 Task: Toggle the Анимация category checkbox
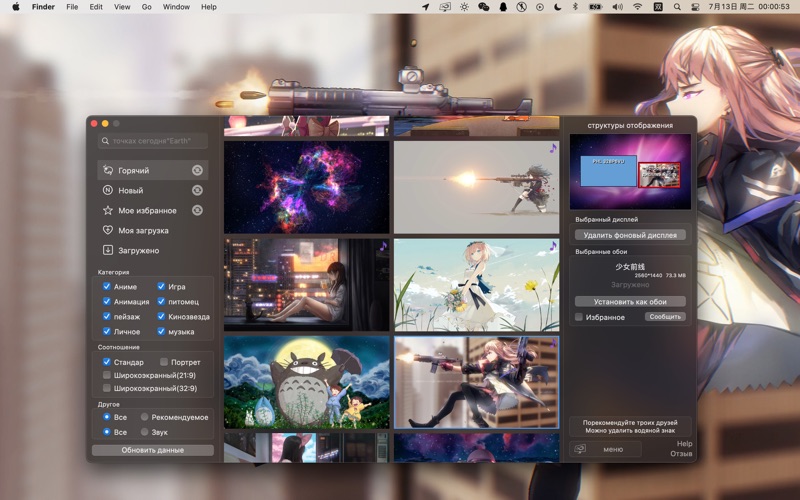pyautogui.click(x=107, y=301)
